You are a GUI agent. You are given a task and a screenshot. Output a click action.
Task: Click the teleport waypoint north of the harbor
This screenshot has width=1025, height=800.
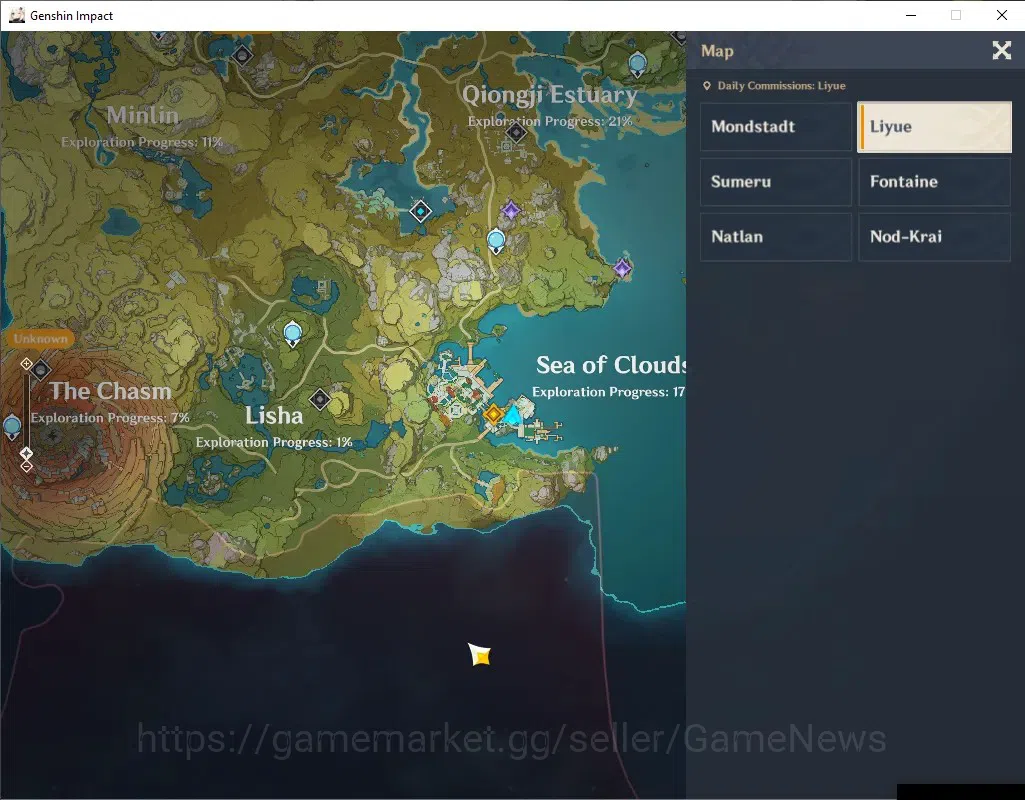[496, 241]
